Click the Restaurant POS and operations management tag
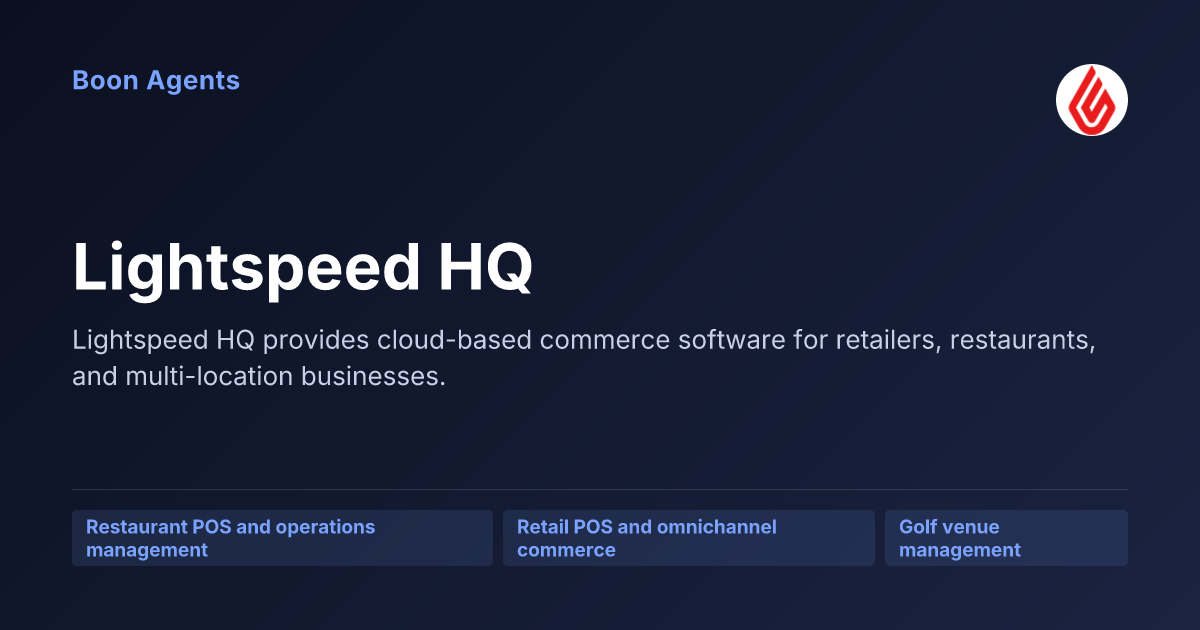Image resolution: width=1200 pixels, height=630 pixels. click(x=282, y=538)
